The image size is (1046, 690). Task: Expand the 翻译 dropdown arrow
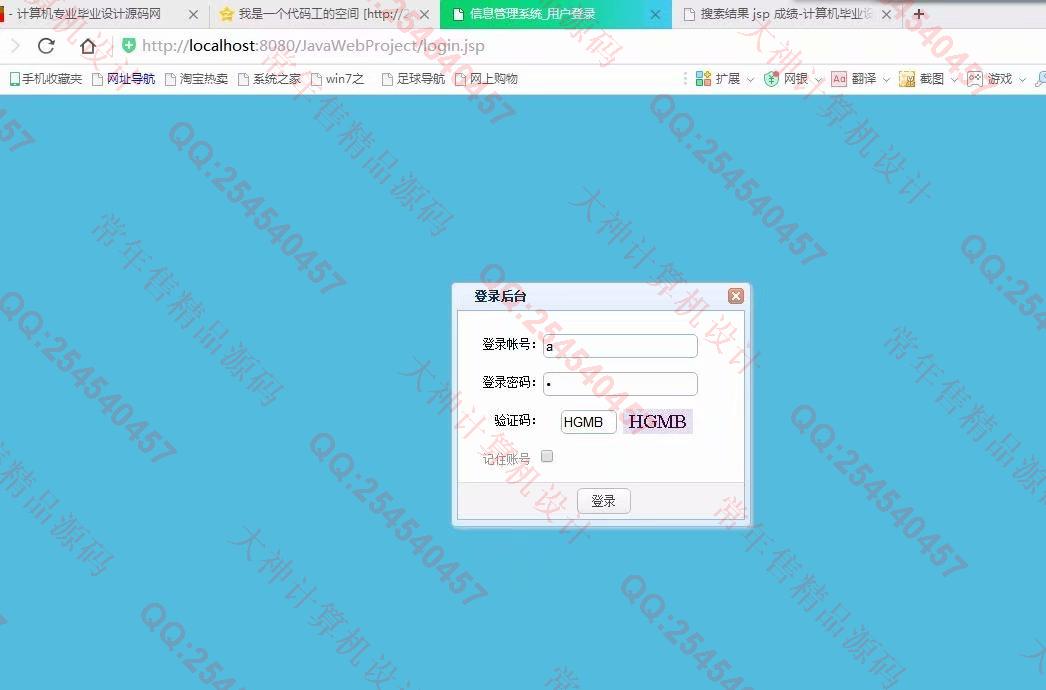[x=886, y=79]
